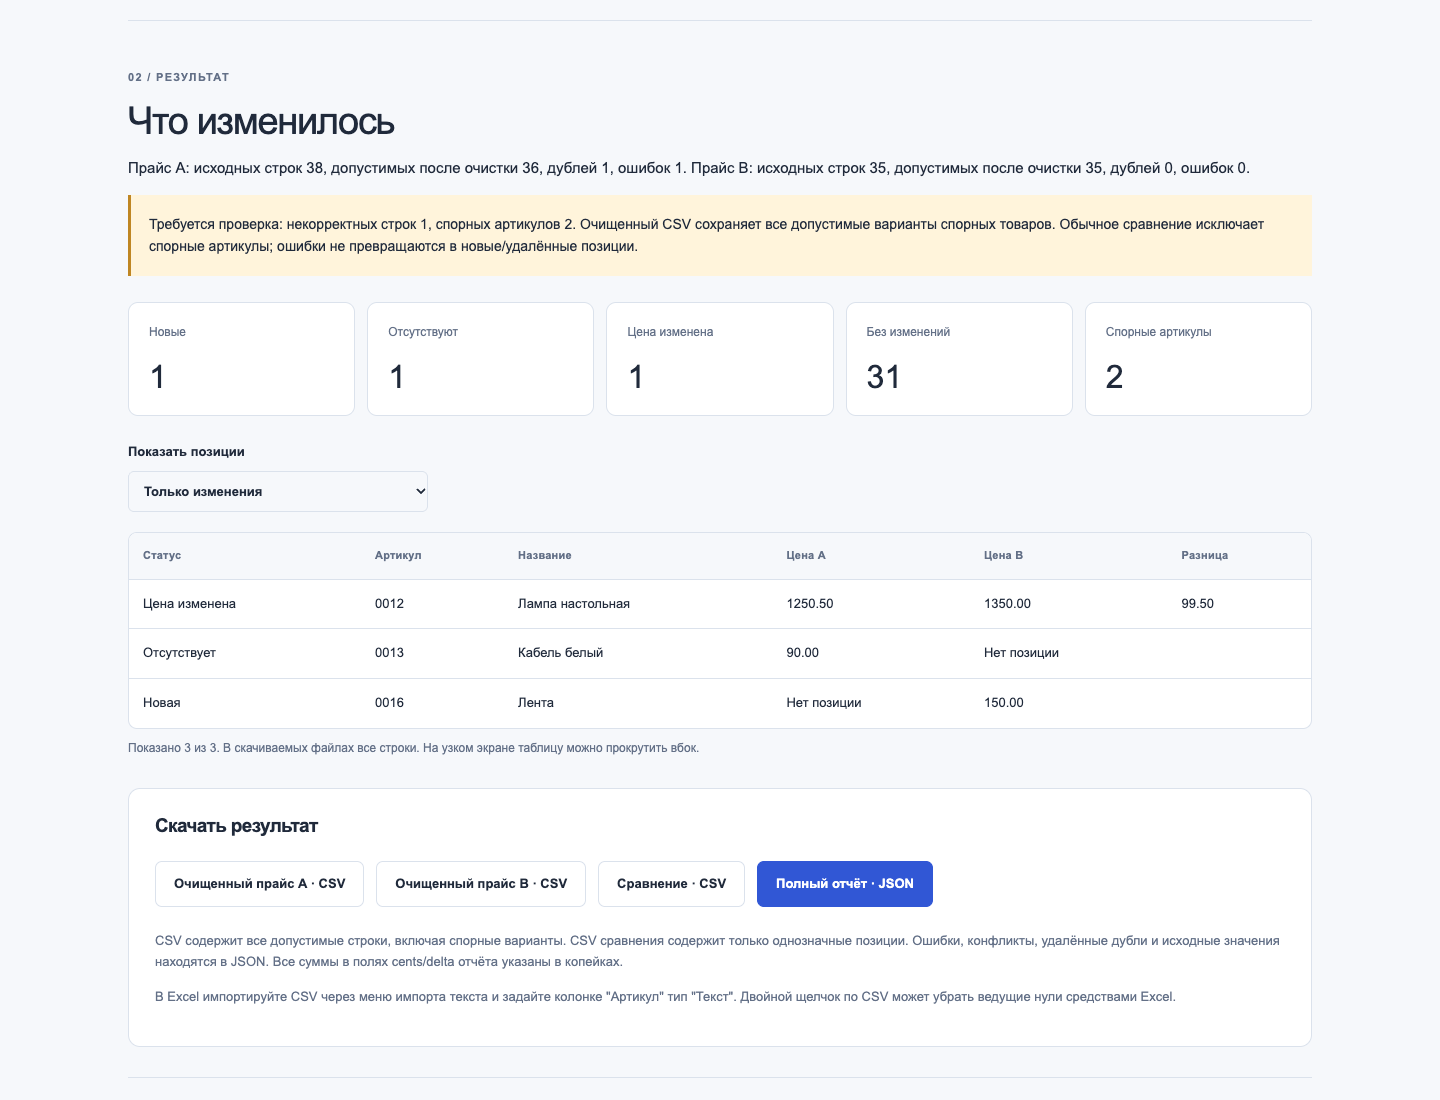Image resolution: width=1440 pixels, height=1100 pixels.
Task: Download "Очищенный прайс B · CSV"
Action: click(x=481, y=884)
